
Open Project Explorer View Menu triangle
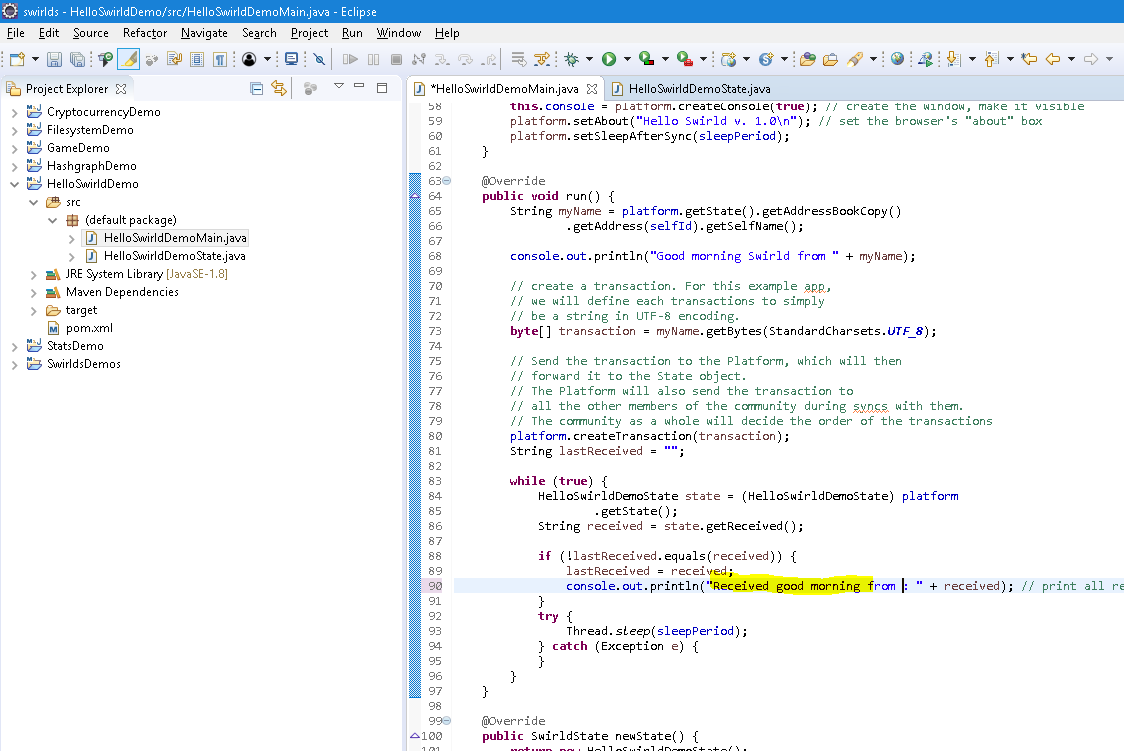[x=338, y=86]
